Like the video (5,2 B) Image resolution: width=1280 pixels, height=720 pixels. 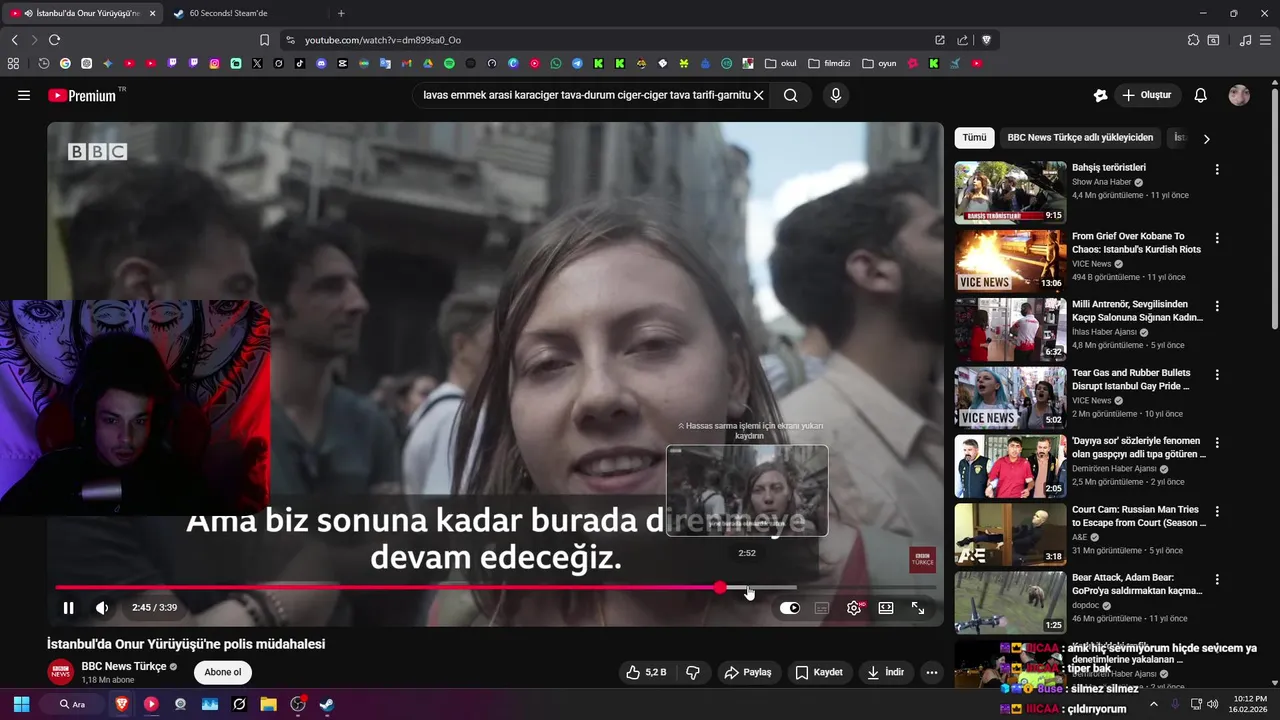646,672
